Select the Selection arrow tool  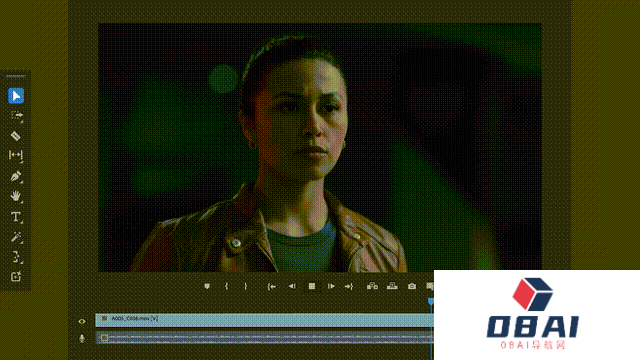pyautogui.click(x=16, y=96)
